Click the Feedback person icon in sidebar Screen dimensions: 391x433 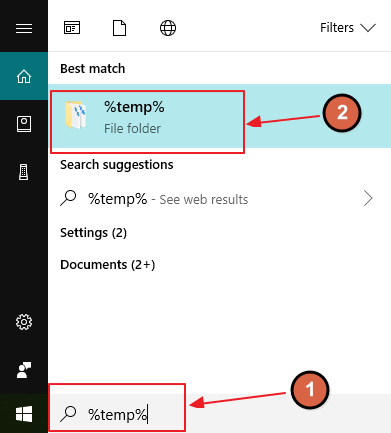[x=24, y=370]
